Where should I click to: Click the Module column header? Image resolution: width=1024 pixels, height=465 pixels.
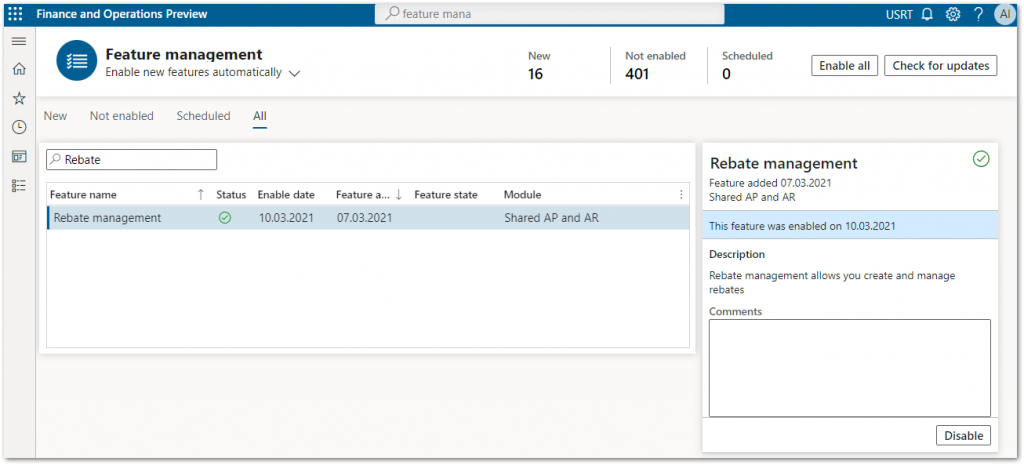[x=522, y=195]
